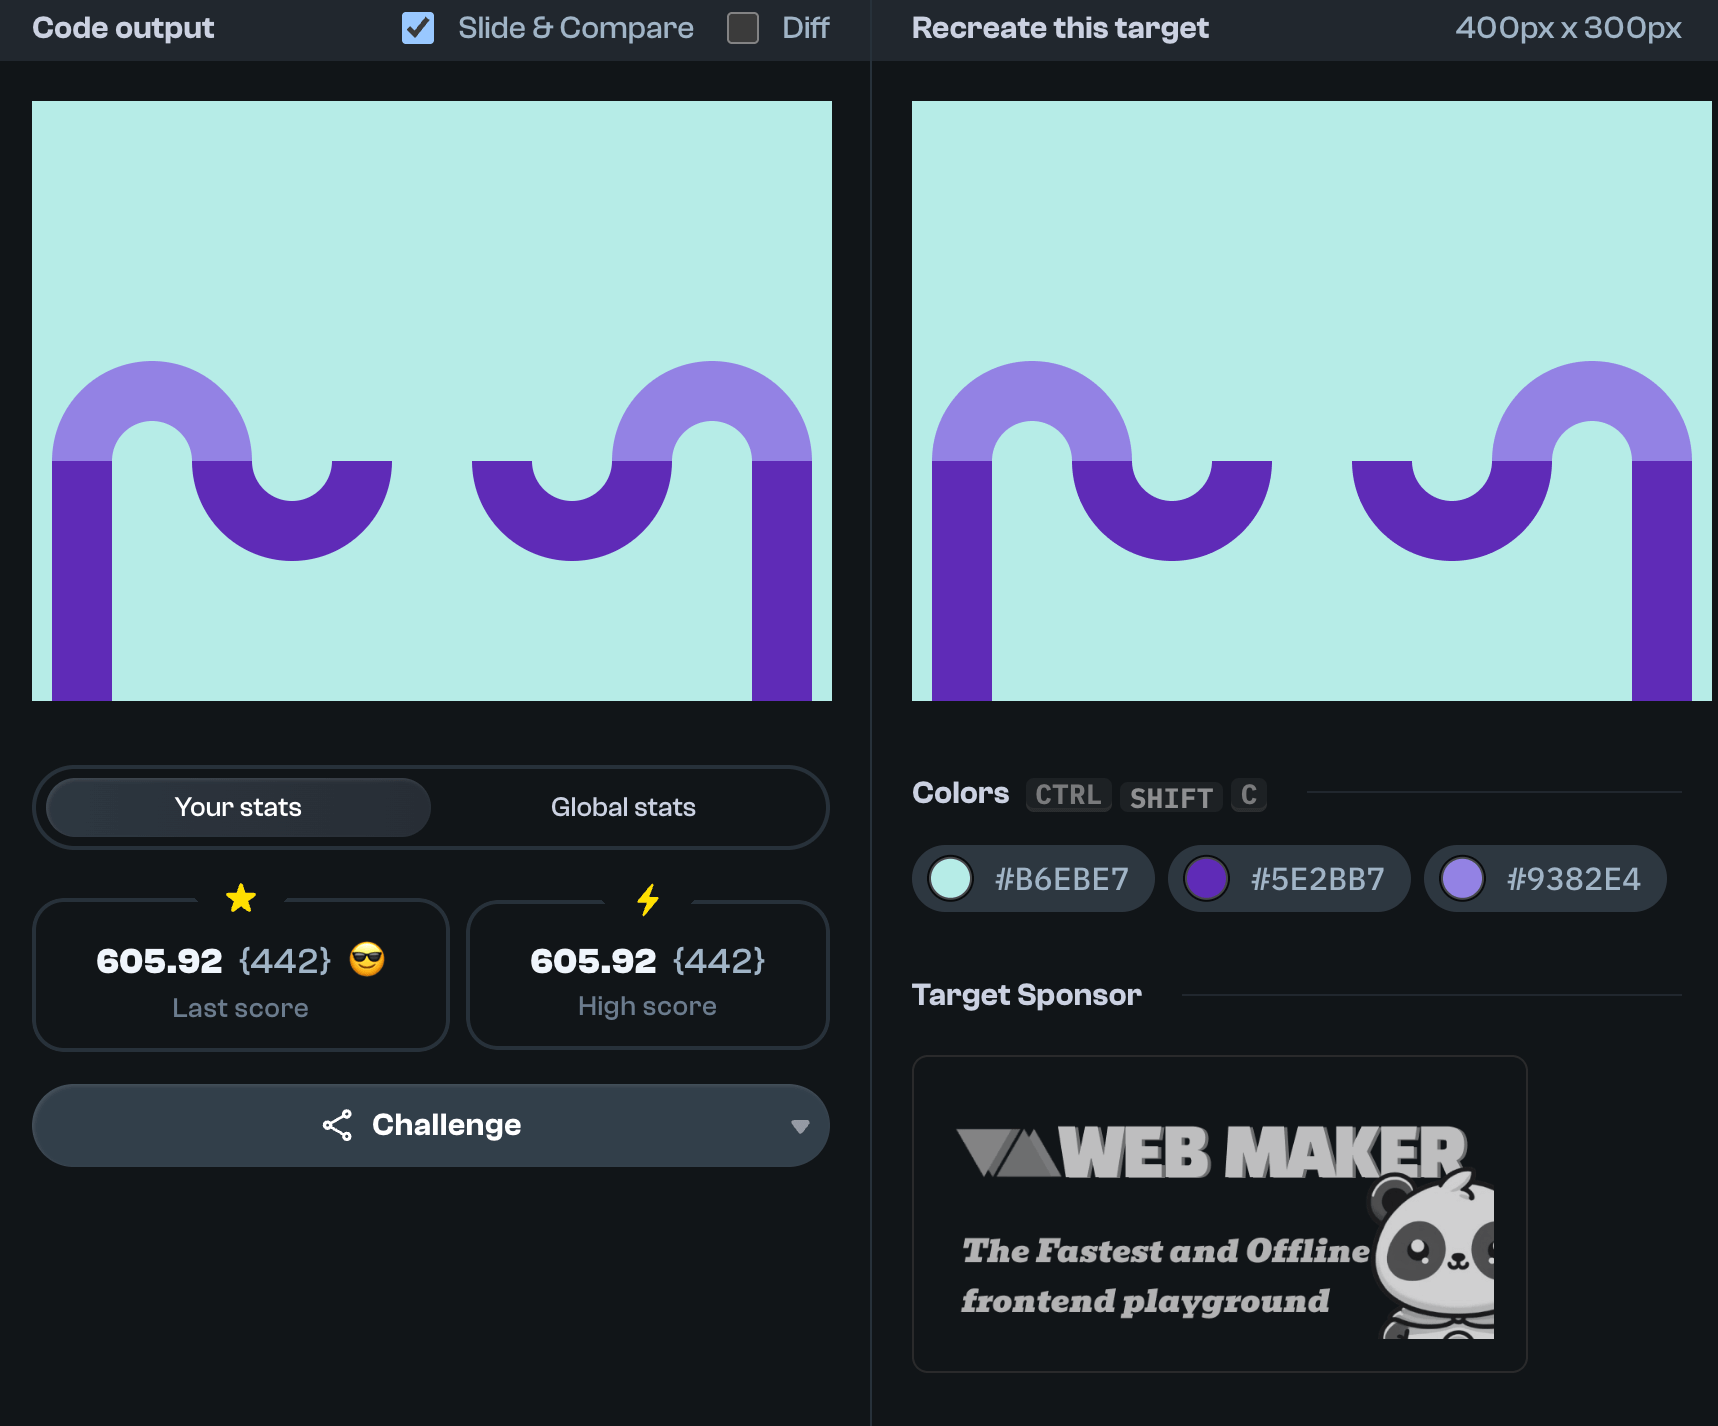Screen dimensions: 1718x1426
Task: Uncheck the Slide & Compare checkbox
Action: coord(418,28)
